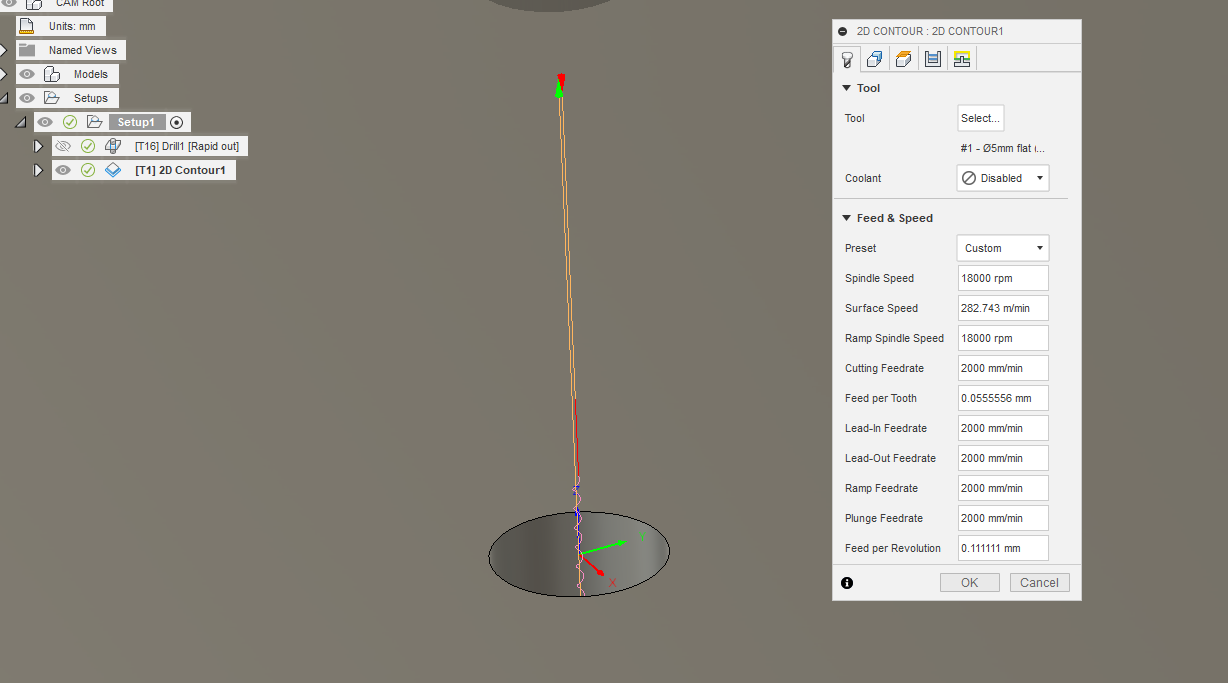Open the Geometry tab of the operation dialog
This screenshot has height=683, width=1228.
[874, 58]
